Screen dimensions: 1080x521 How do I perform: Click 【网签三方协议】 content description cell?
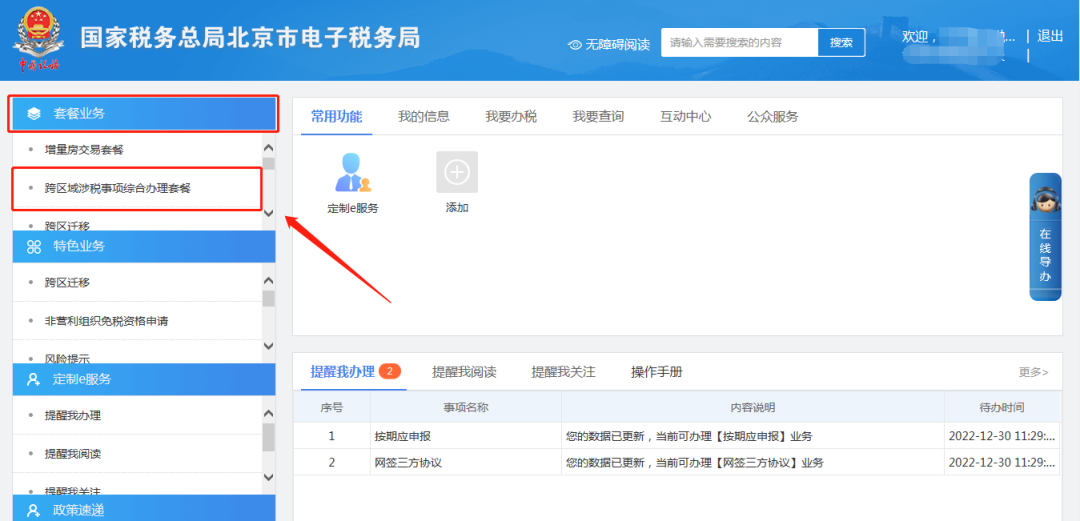753,462
